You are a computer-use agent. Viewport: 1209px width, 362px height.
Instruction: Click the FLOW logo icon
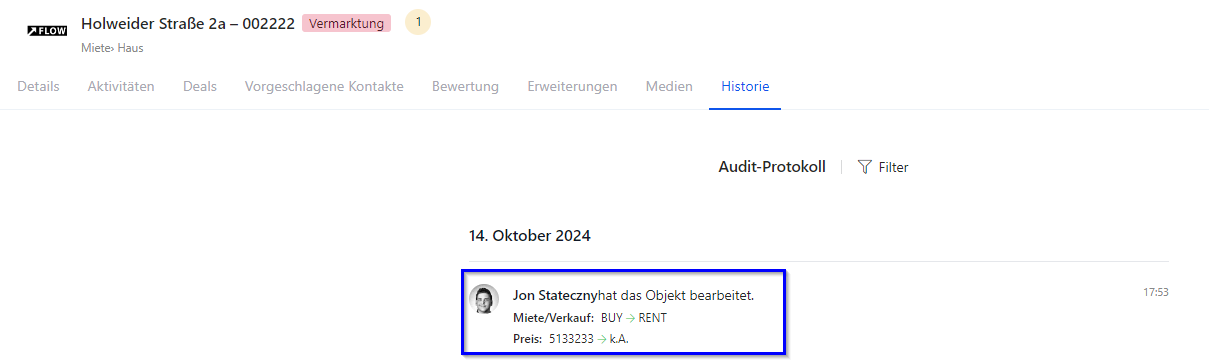[47, 31]
